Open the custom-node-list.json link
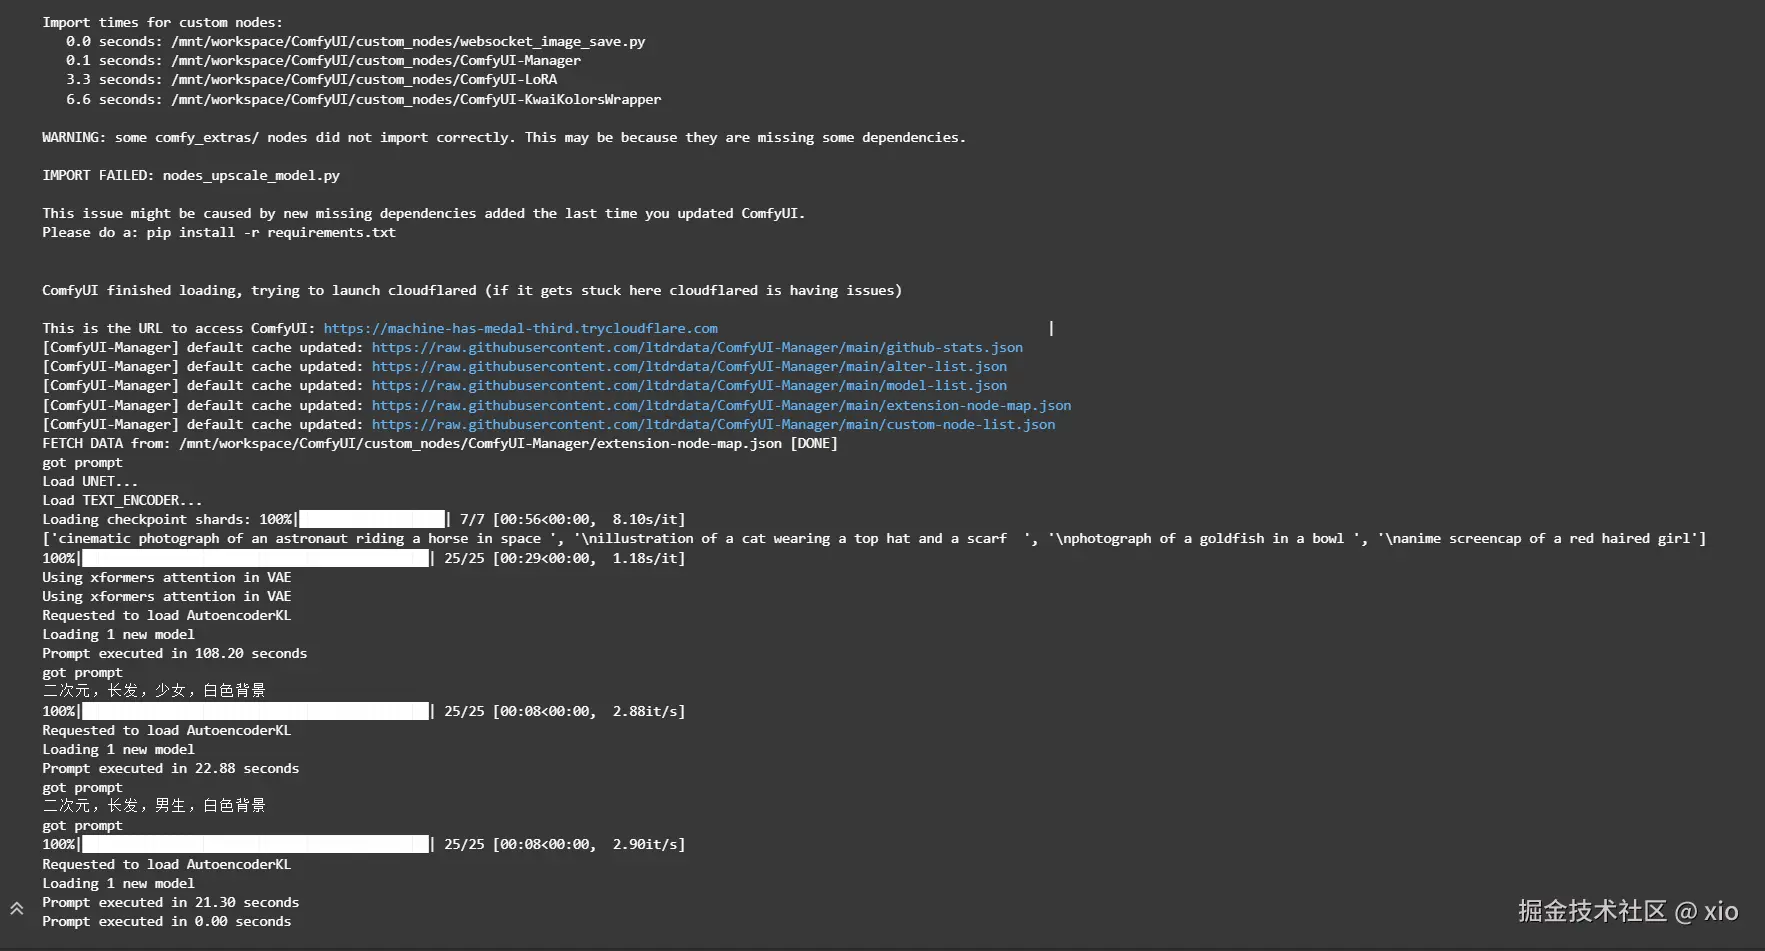Viewport: 1765px width, 951px height. tap(713, 424)
